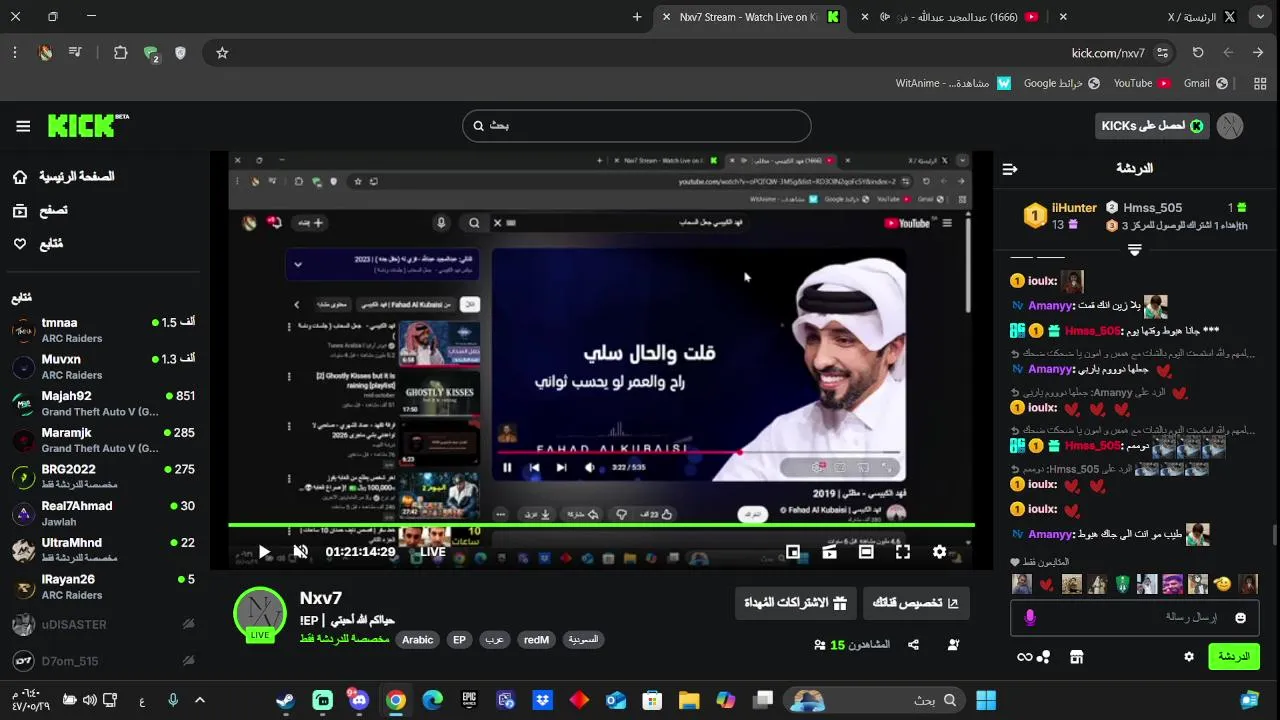Screen dimensions: 1280x720
Task: Open the browse icon in the sidebar
Action: [x=20, y=210]
